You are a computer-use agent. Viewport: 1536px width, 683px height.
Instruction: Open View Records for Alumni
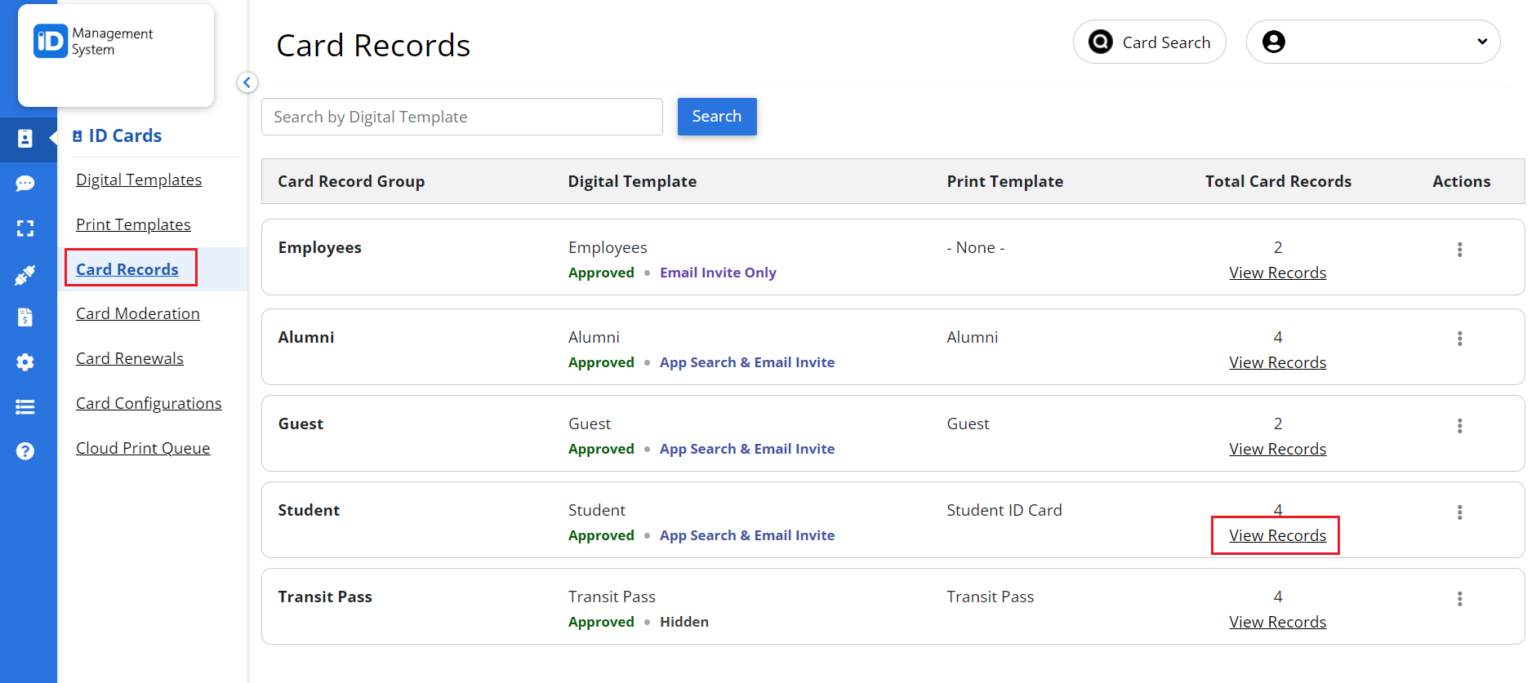tap(1277, 361)
